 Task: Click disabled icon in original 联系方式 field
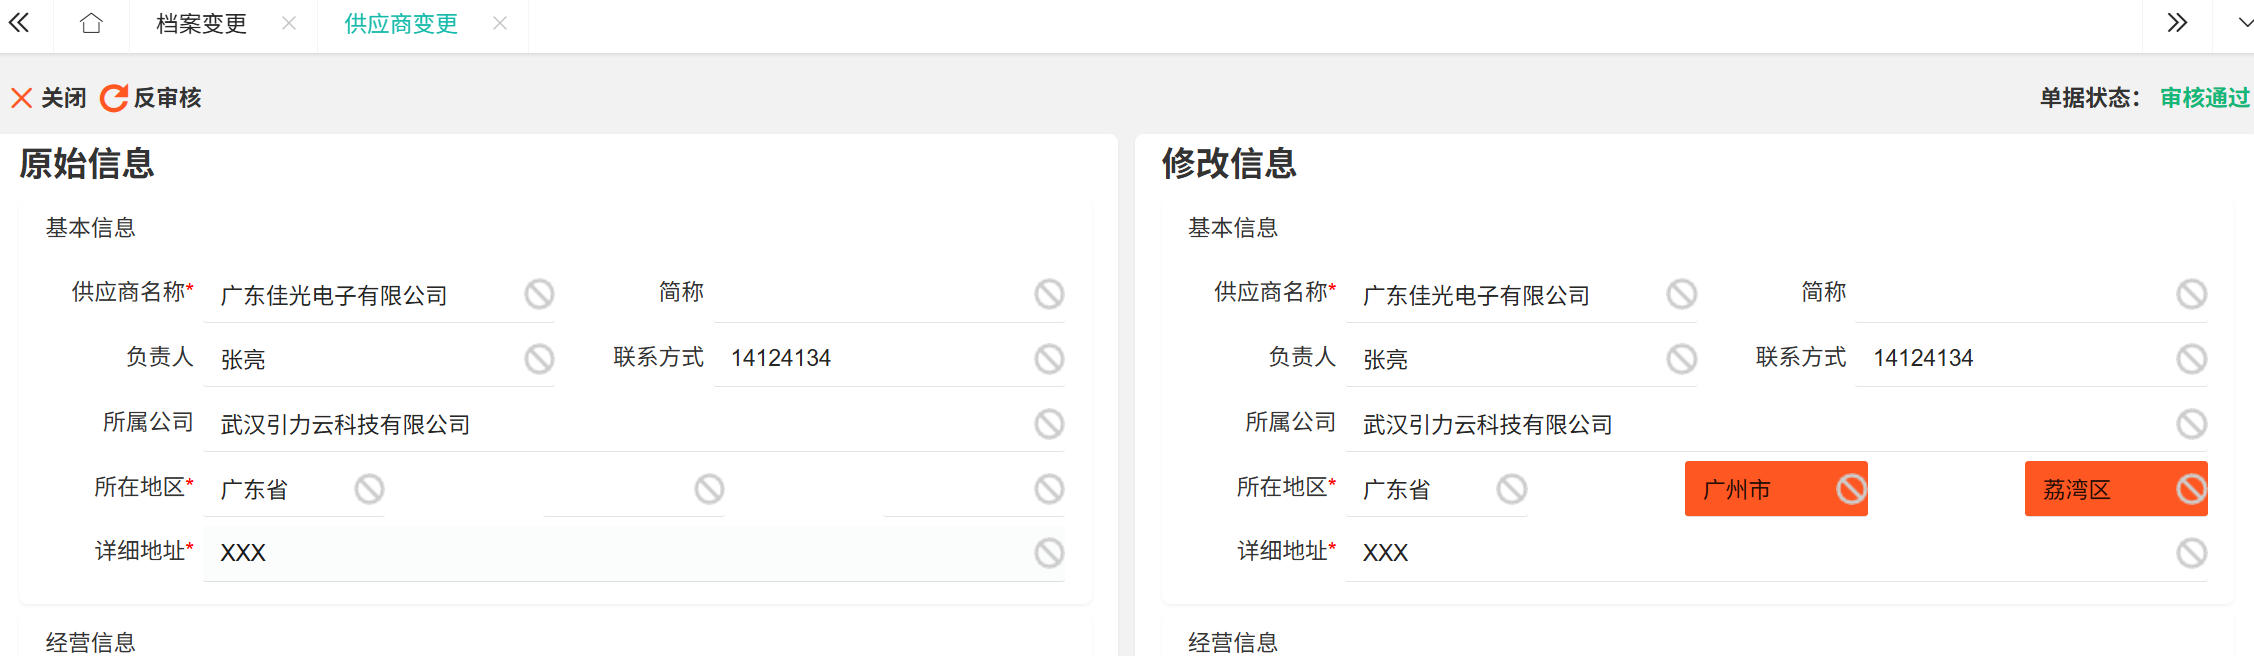(x=1049, y=359)
